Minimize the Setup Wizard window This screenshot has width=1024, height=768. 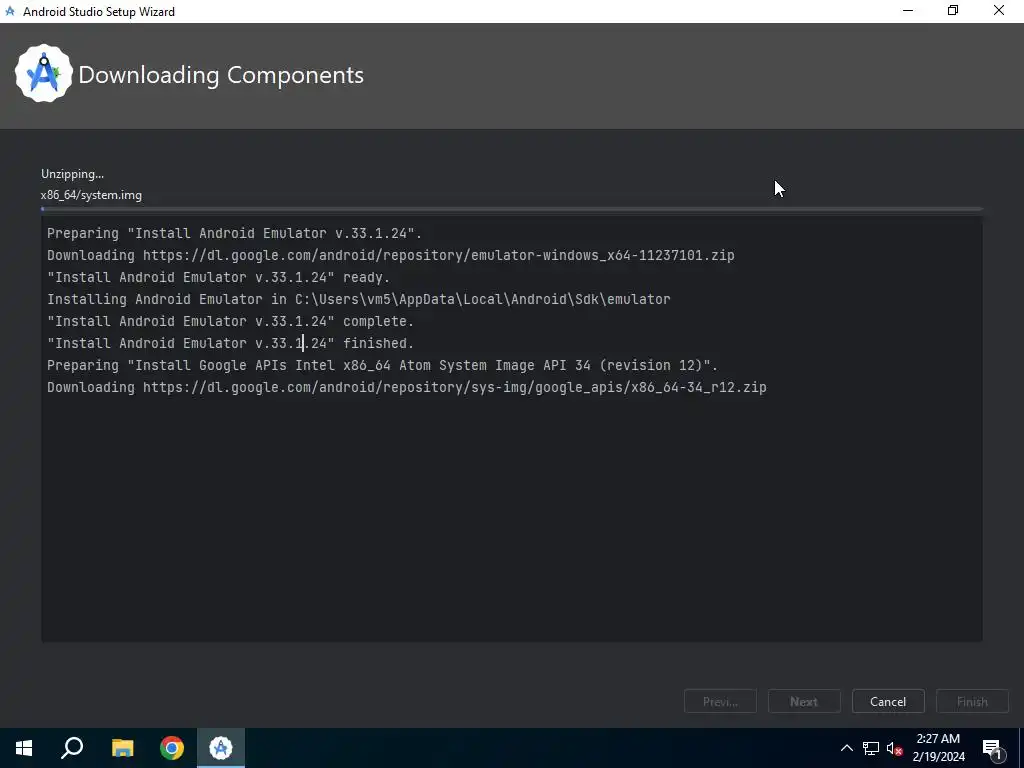(908, 11)
